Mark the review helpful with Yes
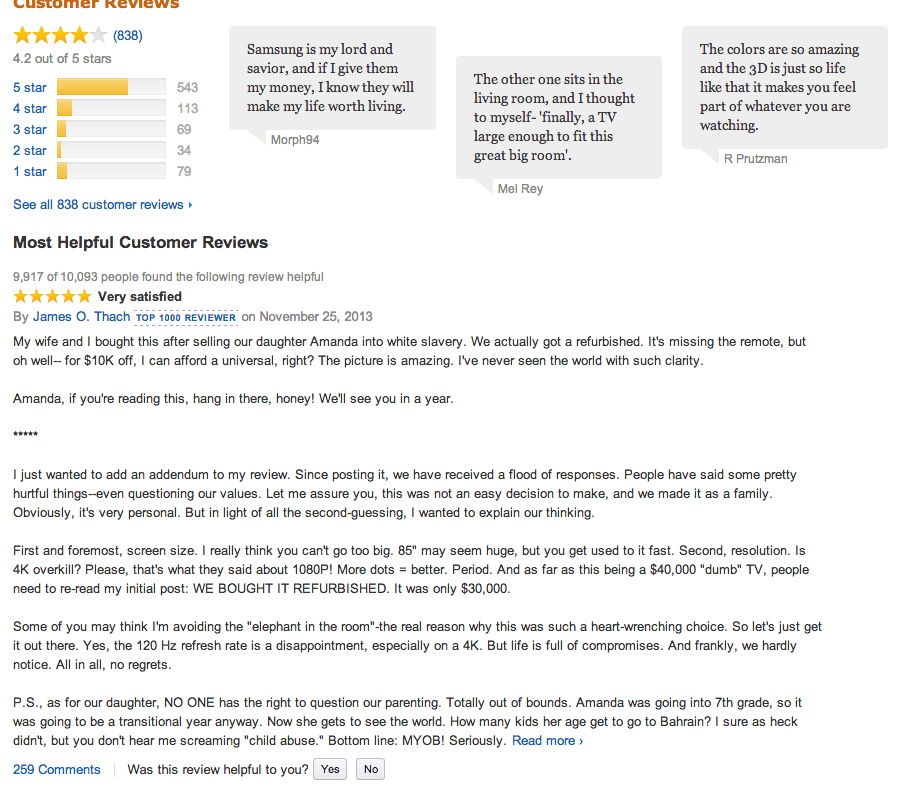 (x=330, y=769)
